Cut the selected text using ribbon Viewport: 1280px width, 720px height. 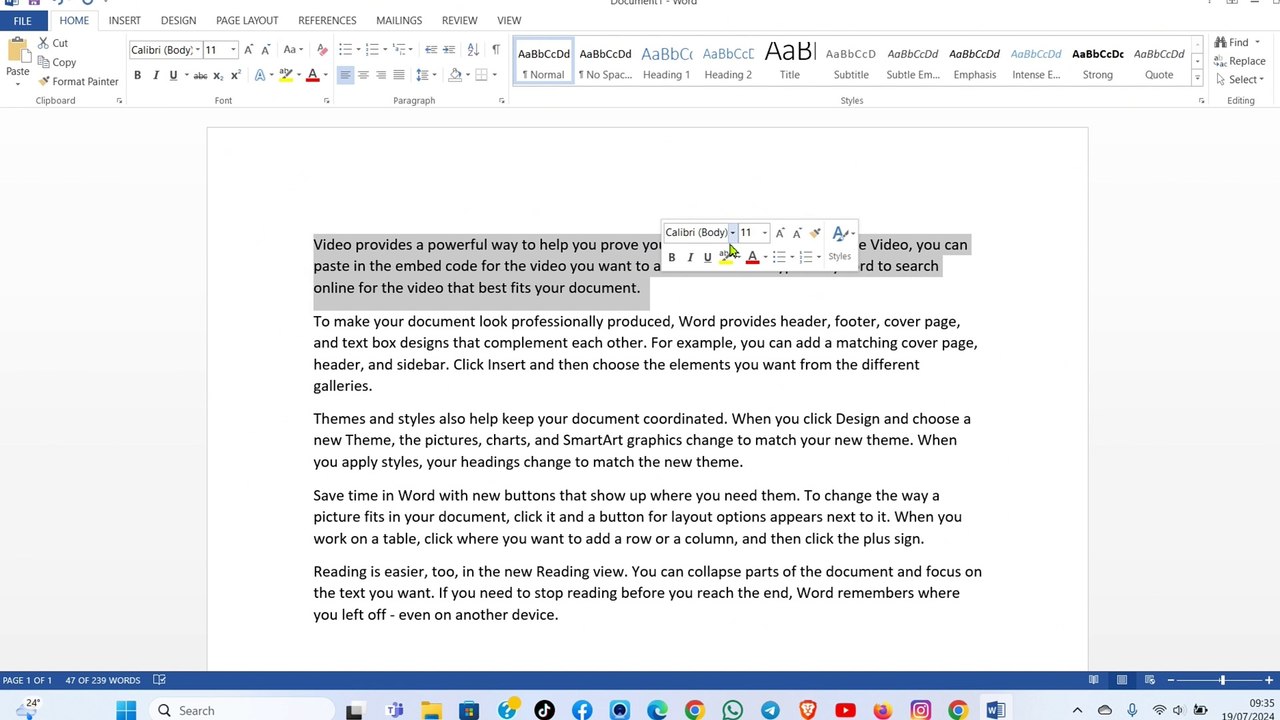point(53,43)
